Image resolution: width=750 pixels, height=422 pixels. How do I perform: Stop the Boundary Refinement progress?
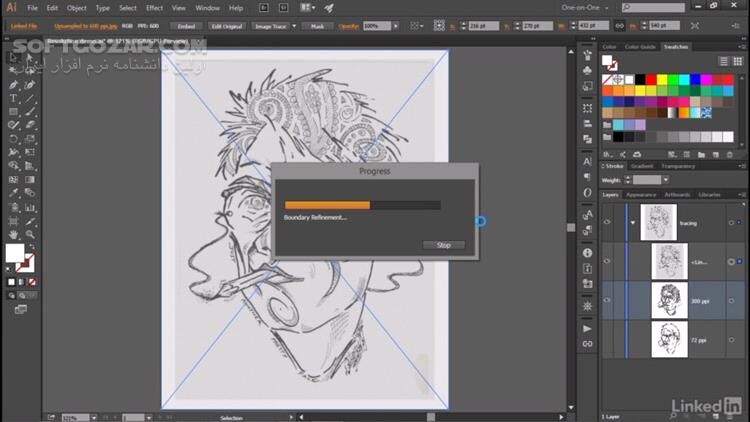pyautogui.click(x=443, y=245)
